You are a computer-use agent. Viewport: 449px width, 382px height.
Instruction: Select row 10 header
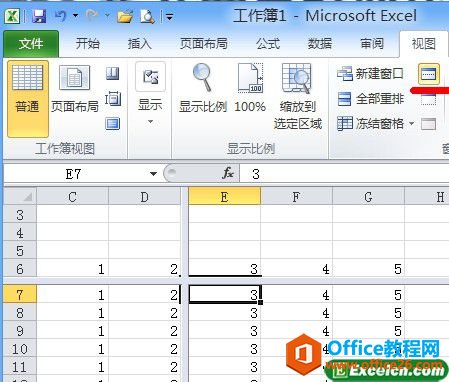pos(20,349)
